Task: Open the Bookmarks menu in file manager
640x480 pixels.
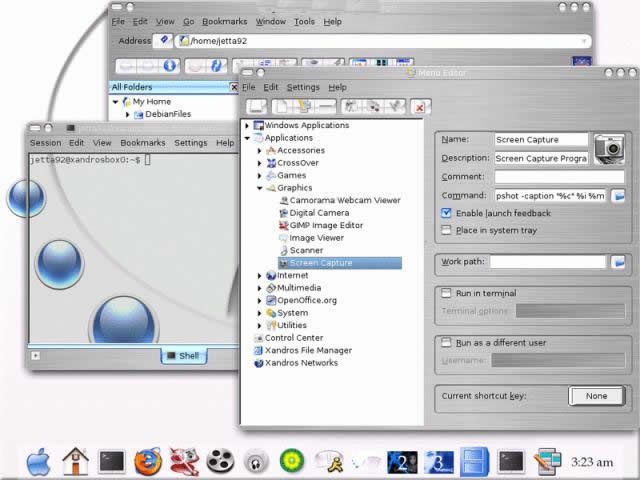Action: (x=224, y=22)
